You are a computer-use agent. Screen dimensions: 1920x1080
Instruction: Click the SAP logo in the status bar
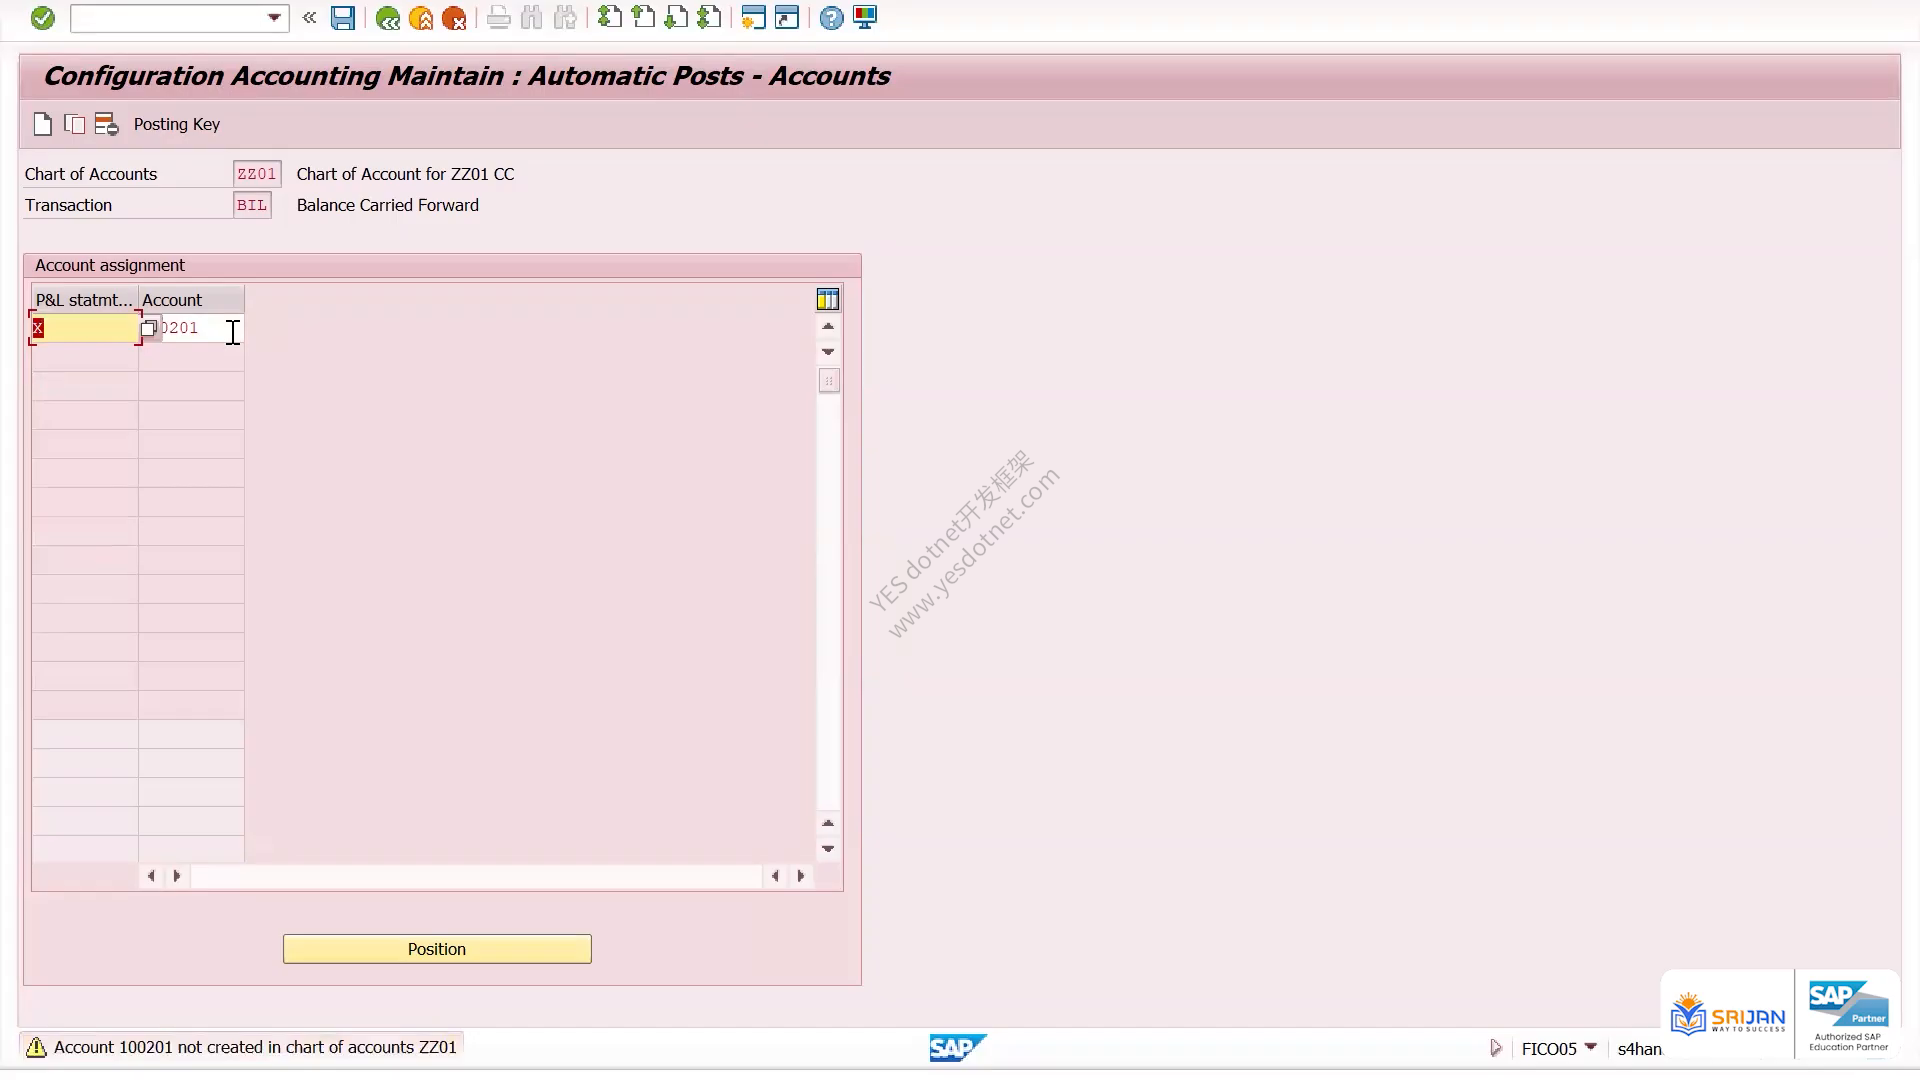957,1048
